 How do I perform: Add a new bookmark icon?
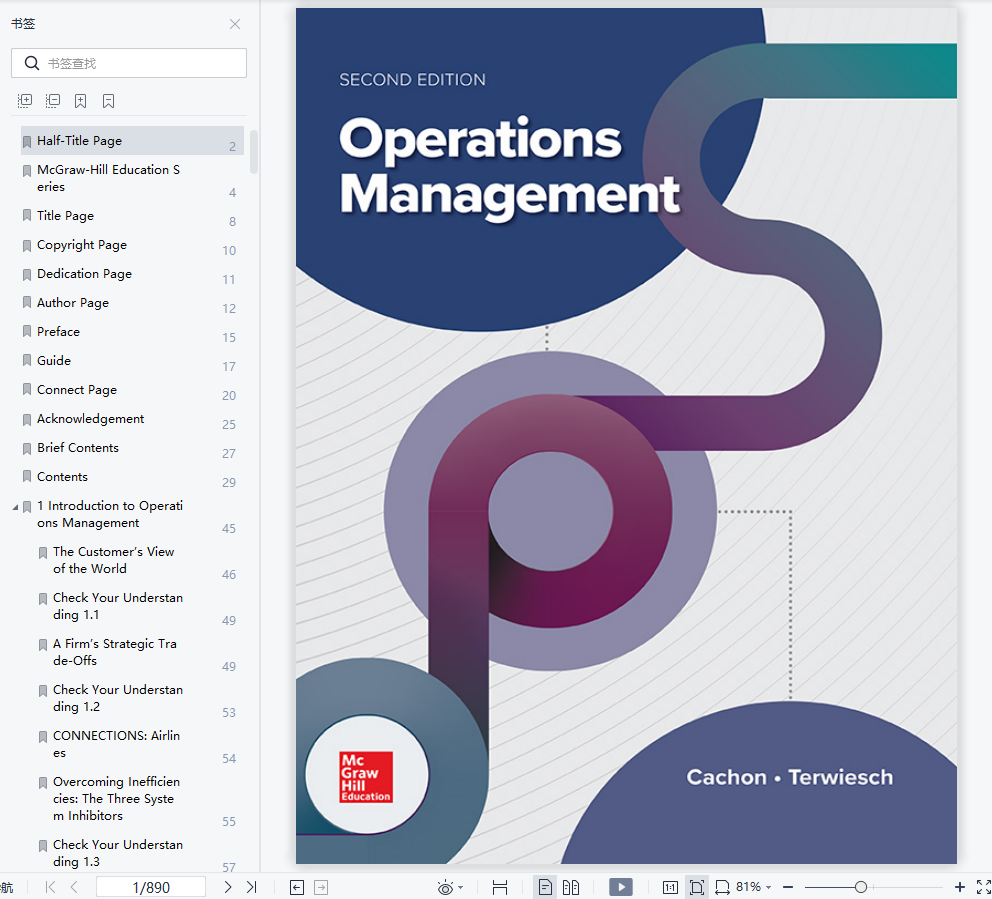(80, 101)
